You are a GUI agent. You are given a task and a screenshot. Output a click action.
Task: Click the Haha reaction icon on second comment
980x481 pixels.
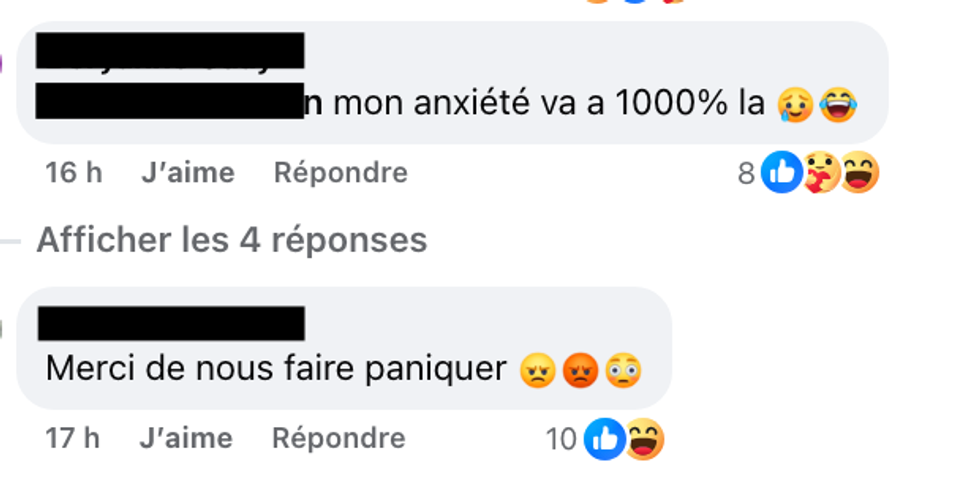pyautogui.click(x=644, y=439)
